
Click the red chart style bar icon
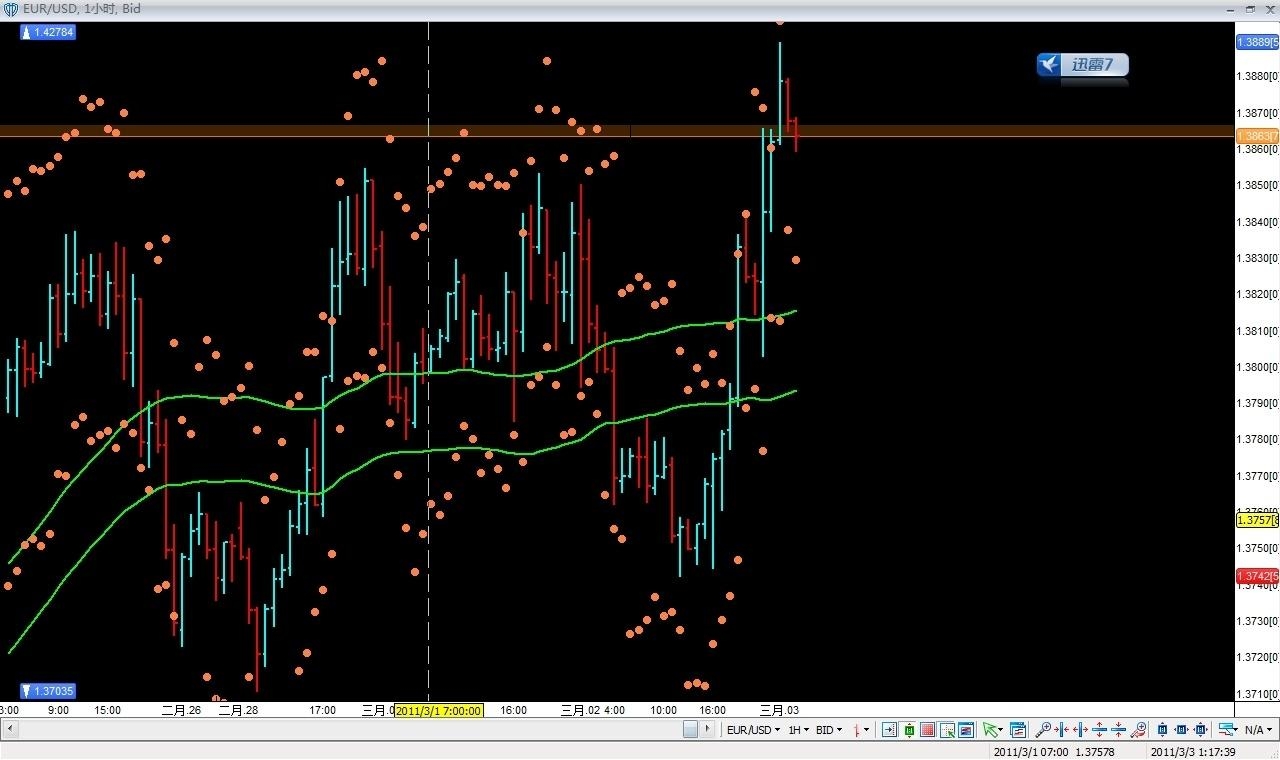coord(859,730)
